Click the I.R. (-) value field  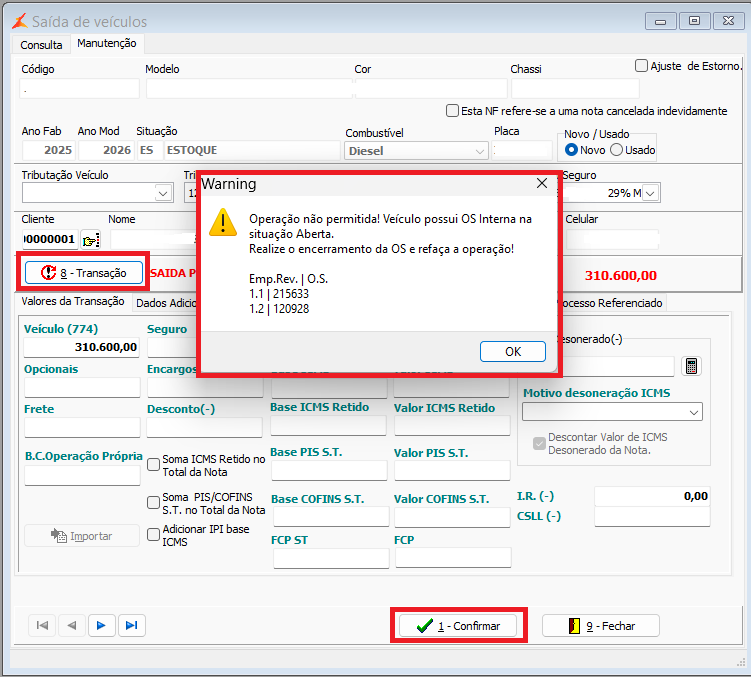(x=652, y=496)
